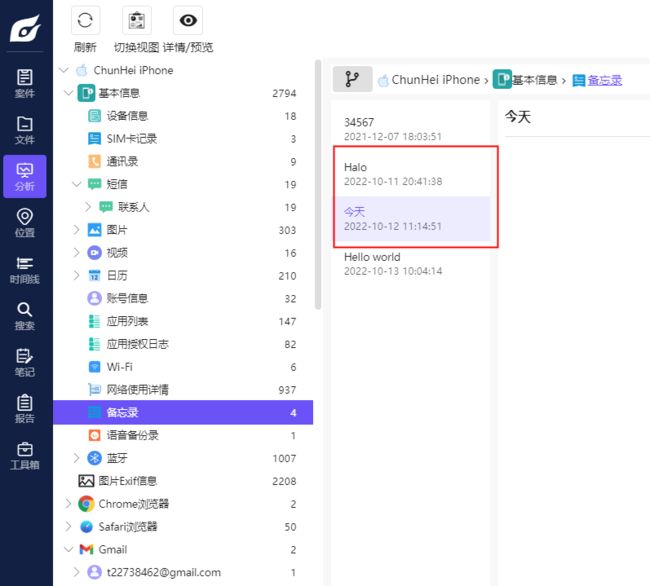Click the Refresh (刷新) toolbar icon
This screenshot has width=650, height=586.
(x=85, y=20)
